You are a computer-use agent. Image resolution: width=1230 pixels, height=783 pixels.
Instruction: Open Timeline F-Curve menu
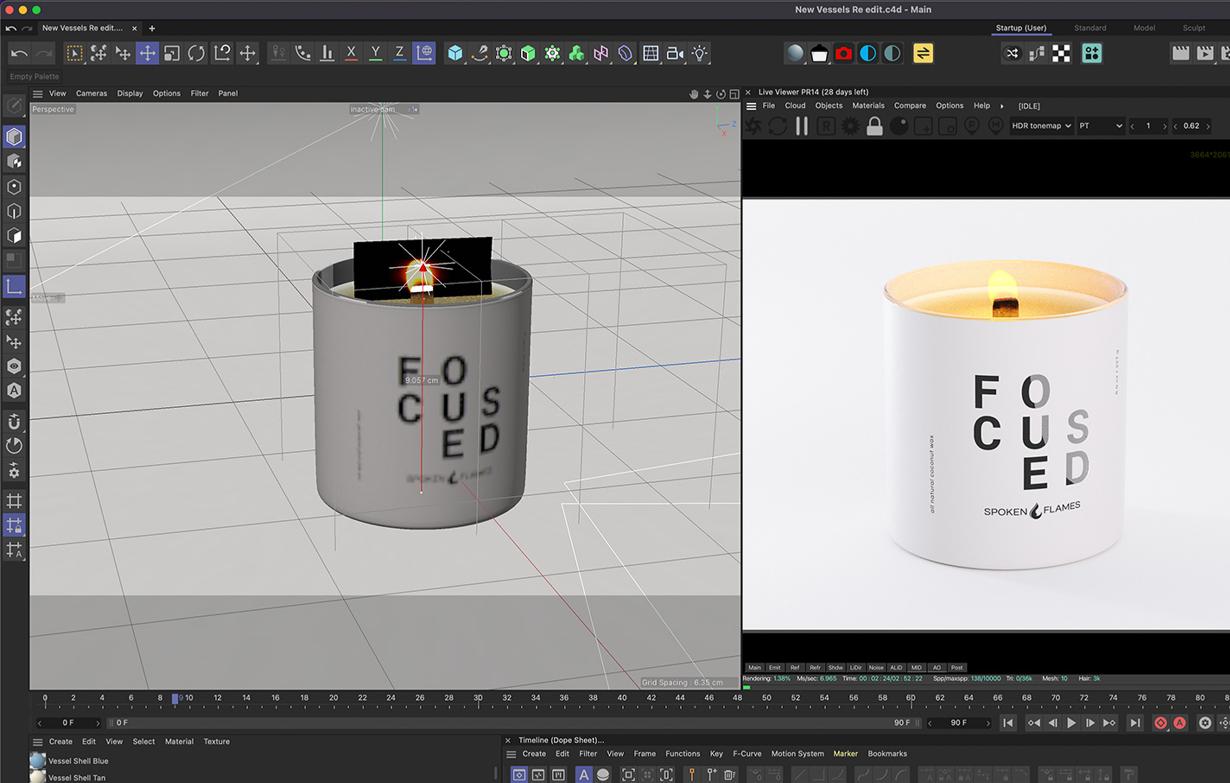[x=747, y=754]
